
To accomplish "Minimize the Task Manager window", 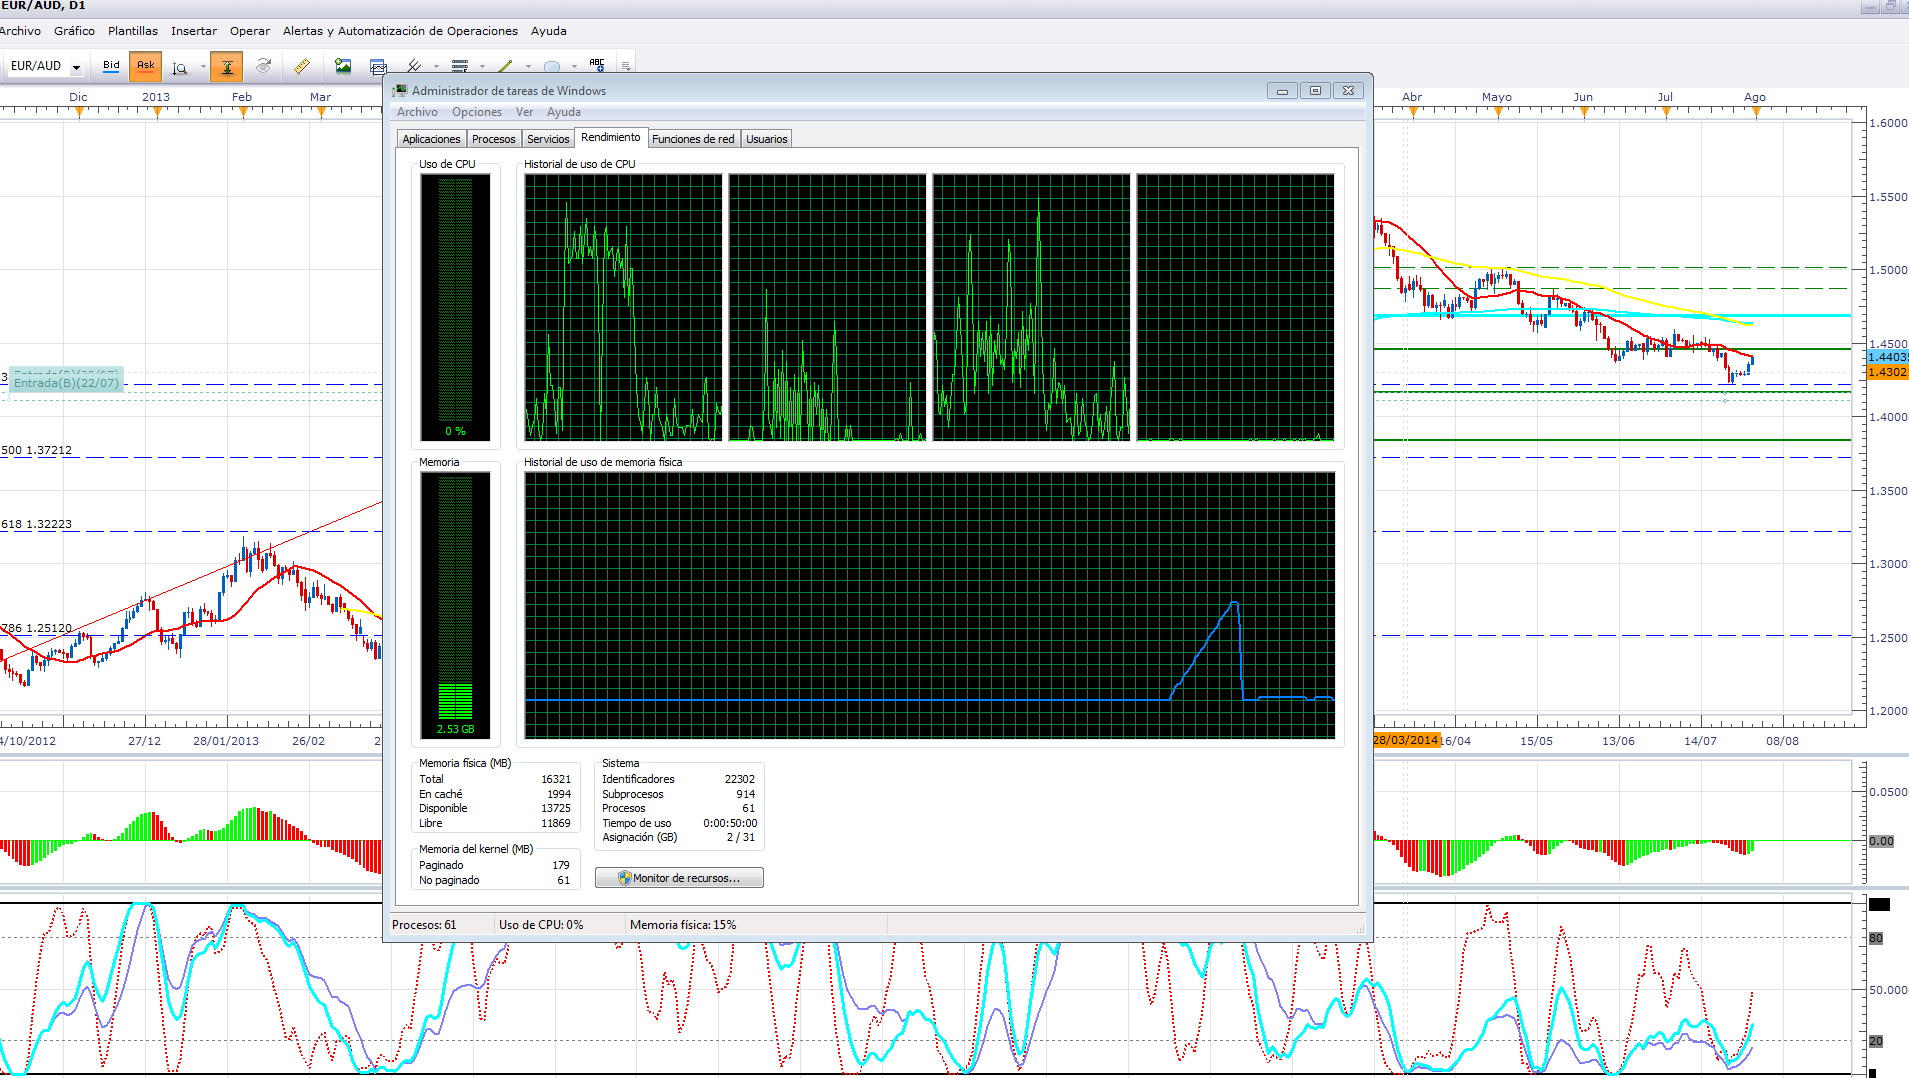I will 1282,91.
